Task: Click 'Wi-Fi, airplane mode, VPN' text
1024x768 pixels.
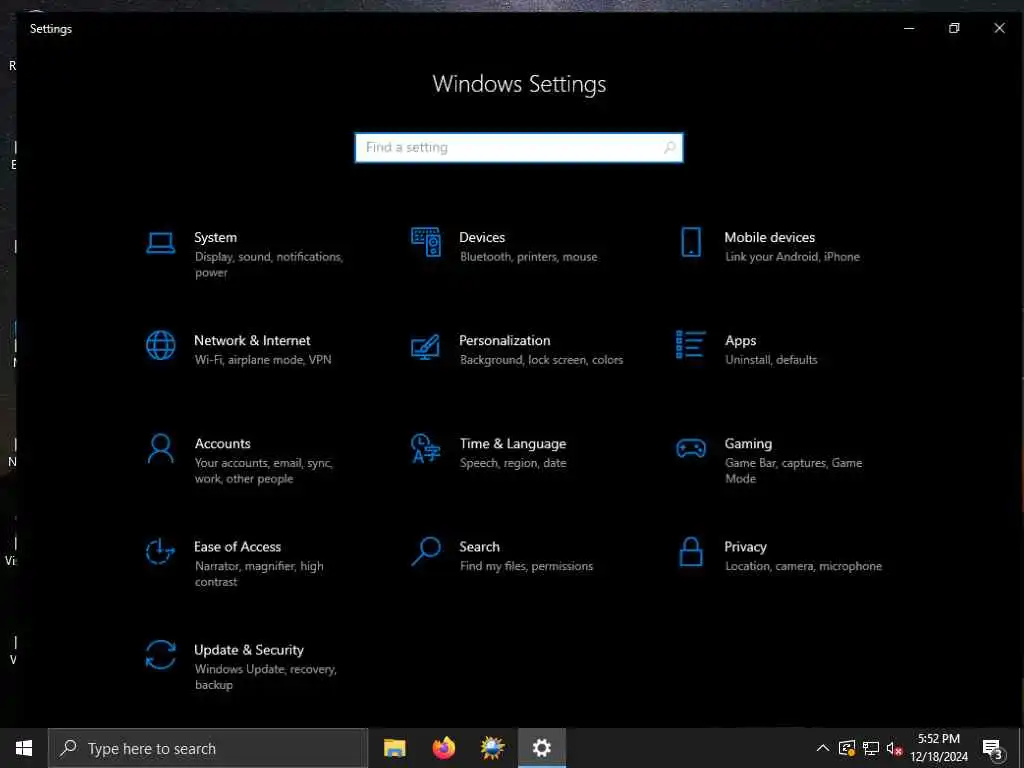Action: coord(263,360)
